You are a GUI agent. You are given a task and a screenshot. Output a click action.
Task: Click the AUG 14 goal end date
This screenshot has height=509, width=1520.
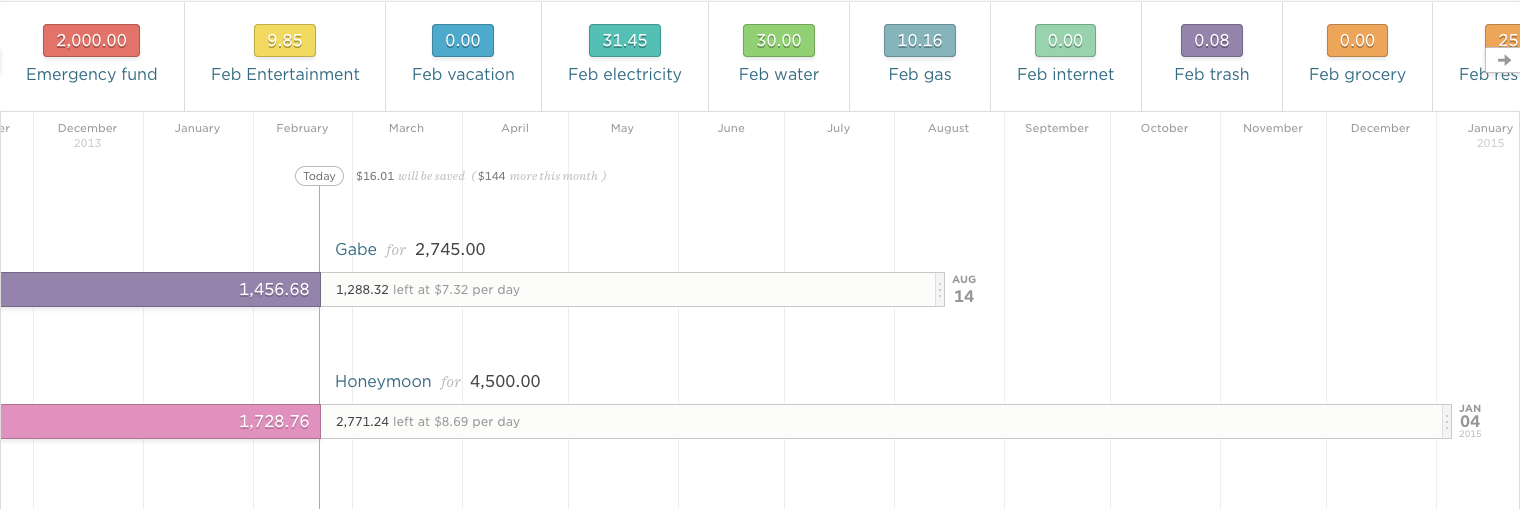tap(963, 289)
